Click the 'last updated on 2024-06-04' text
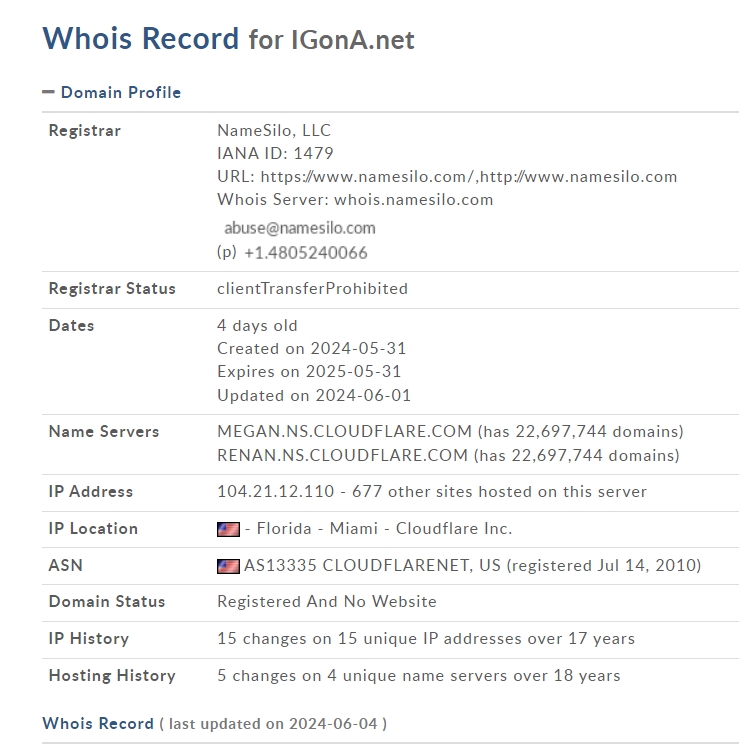739x744 pixels. (x=273, y=724)
